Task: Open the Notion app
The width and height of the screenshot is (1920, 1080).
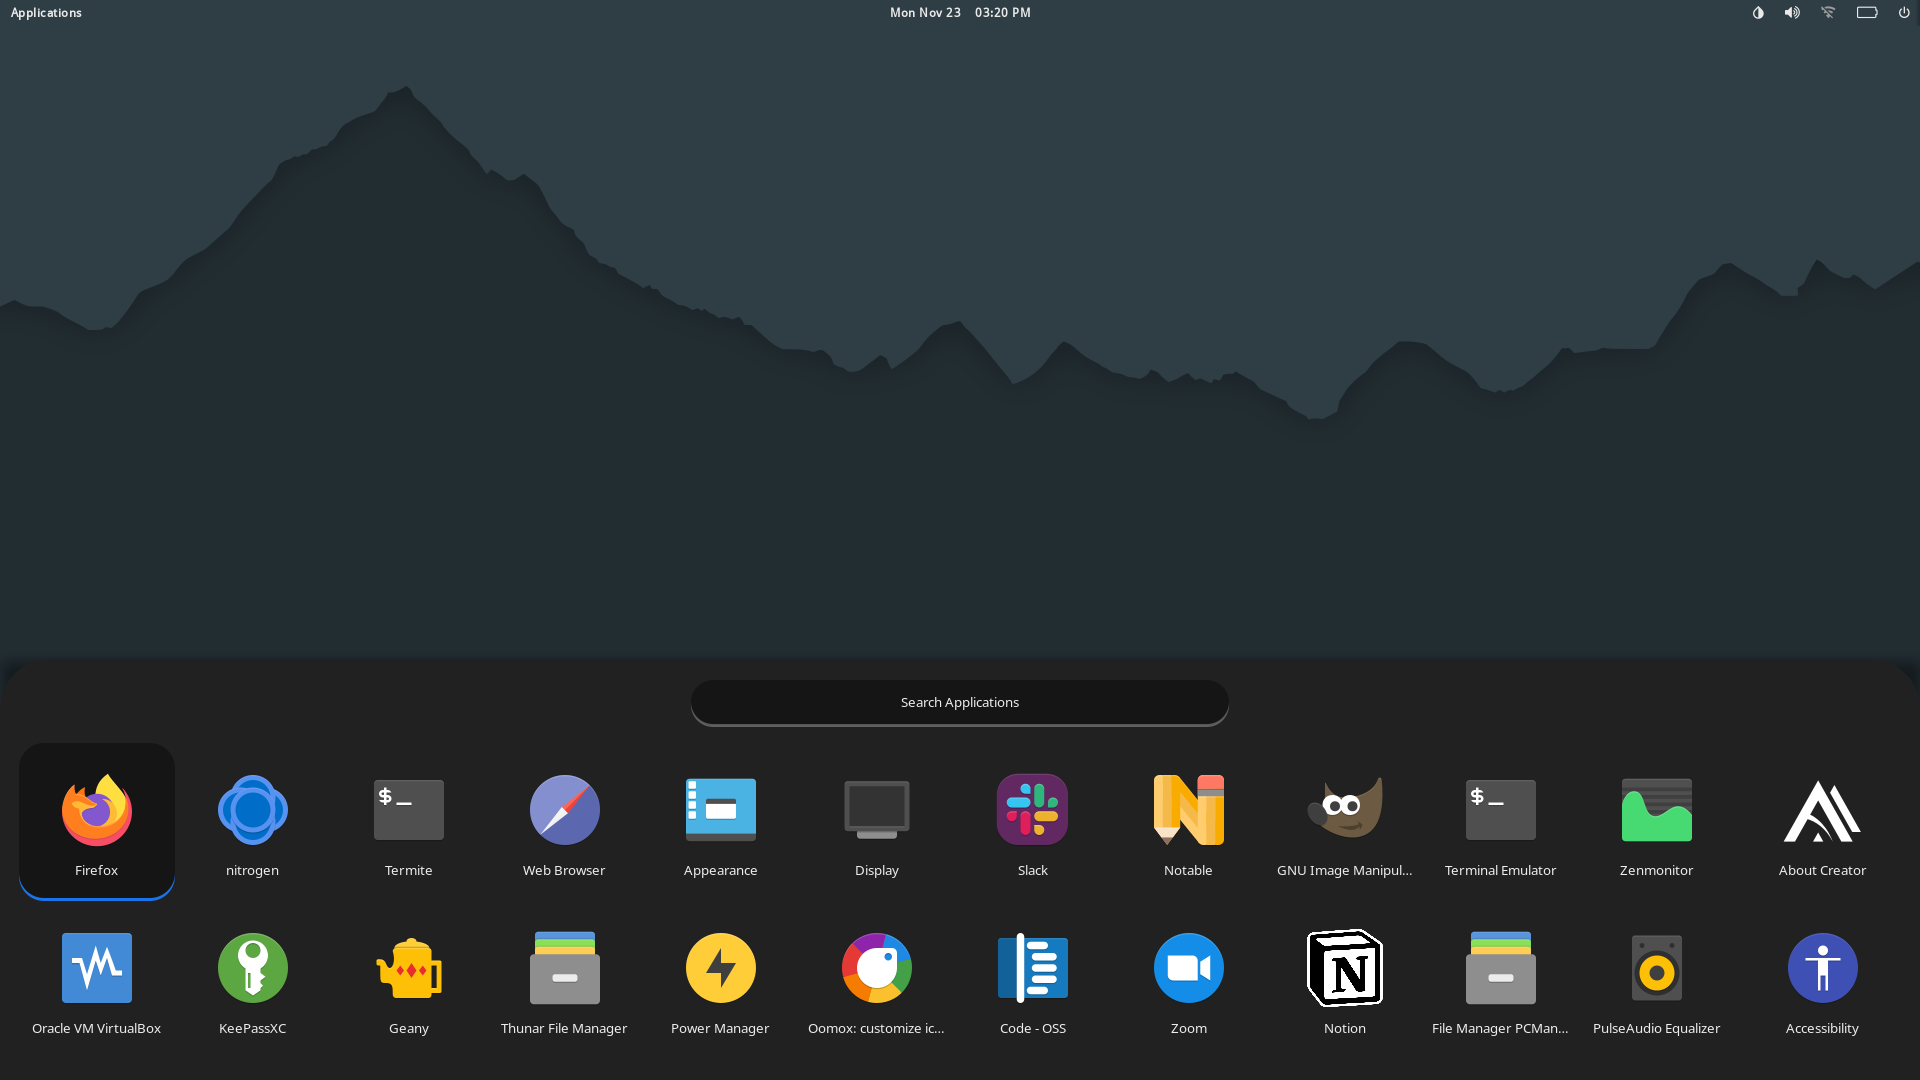Action: [1344, 968]
